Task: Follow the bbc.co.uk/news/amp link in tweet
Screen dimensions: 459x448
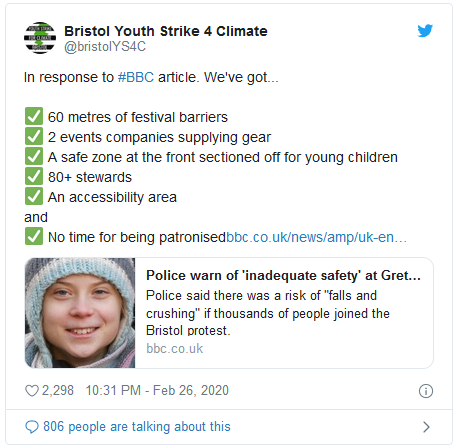Action: [316, 237]
